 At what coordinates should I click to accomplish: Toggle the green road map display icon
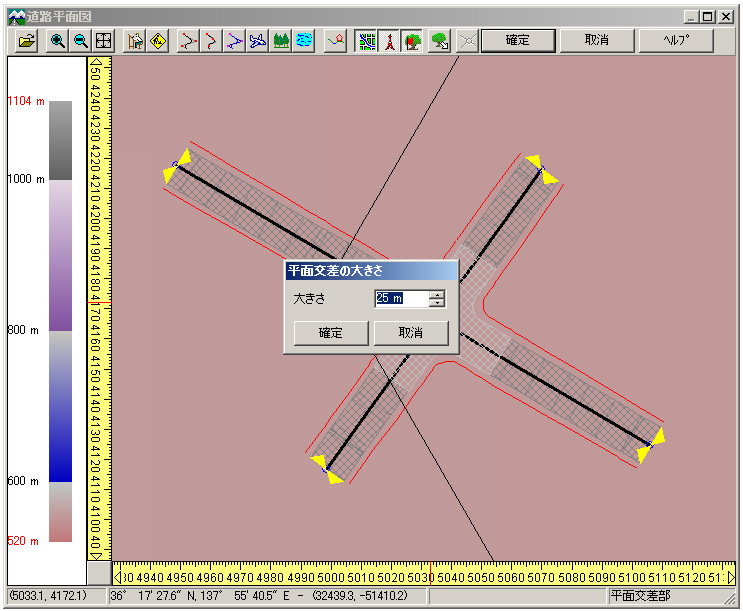pos(366,41)
